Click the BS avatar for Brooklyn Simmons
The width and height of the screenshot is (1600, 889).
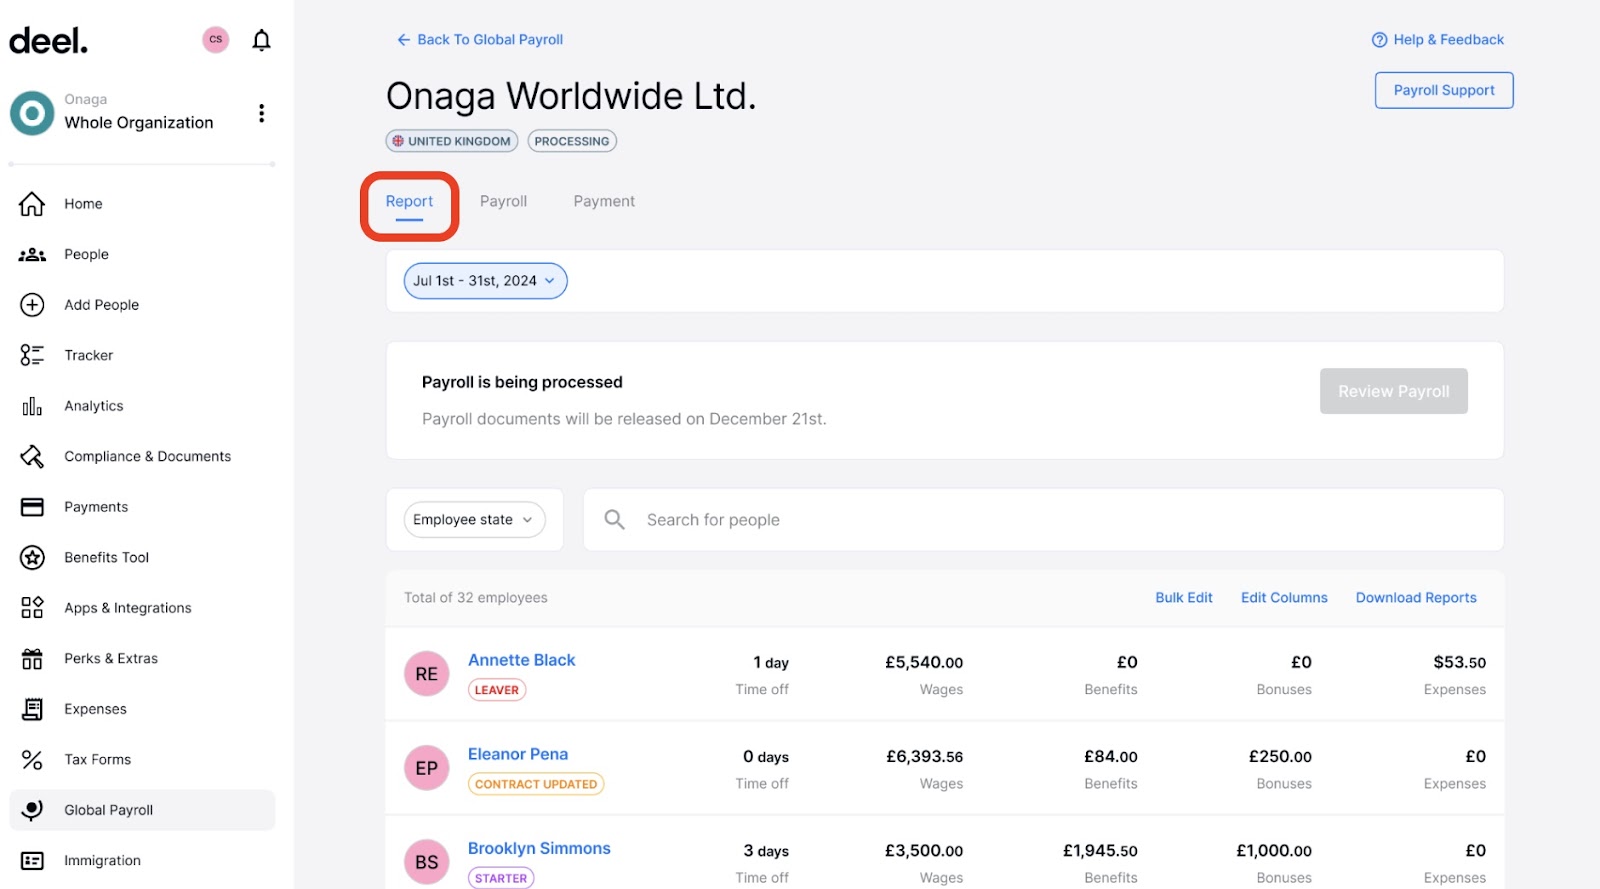click(427, 862)
